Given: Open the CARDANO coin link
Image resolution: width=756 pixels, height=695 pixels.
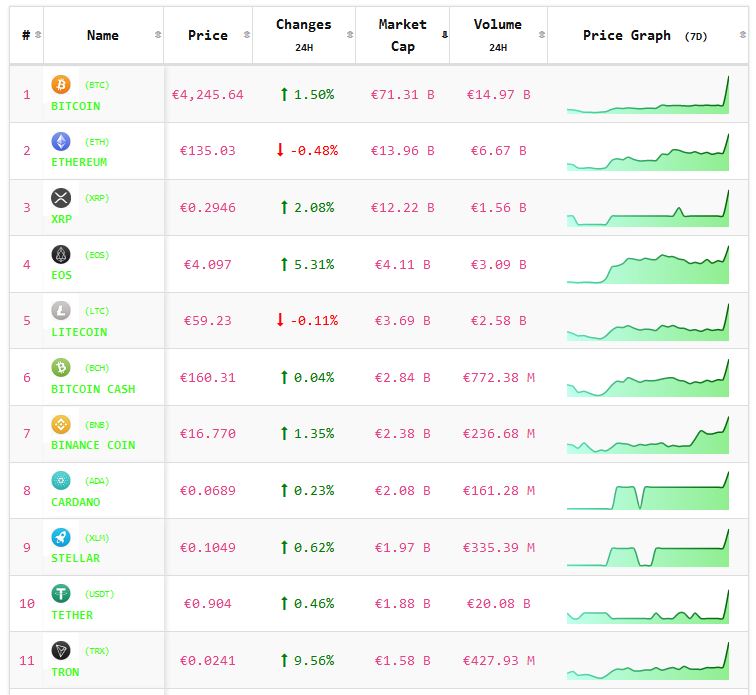Looking at the screenshot, I should pyautogui.click(x=76, y=502).
